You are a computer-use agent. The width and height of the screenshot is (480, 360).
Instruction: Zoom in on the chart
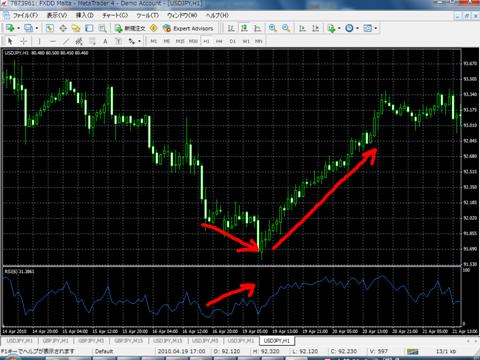click(x=273, y=28)
